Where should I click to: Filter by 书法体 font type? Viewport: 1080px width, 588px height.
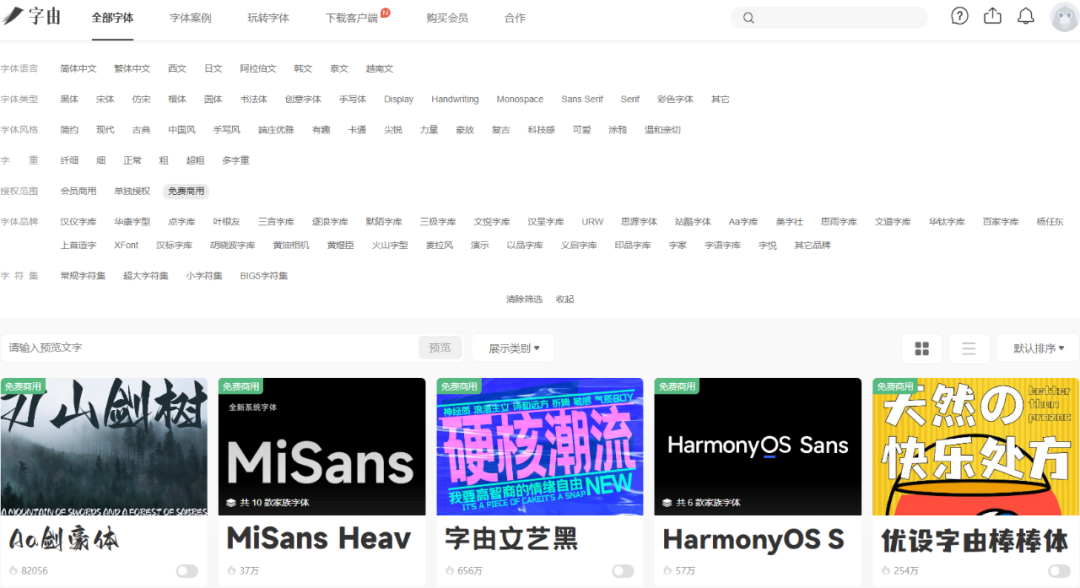tap(253, 99)
